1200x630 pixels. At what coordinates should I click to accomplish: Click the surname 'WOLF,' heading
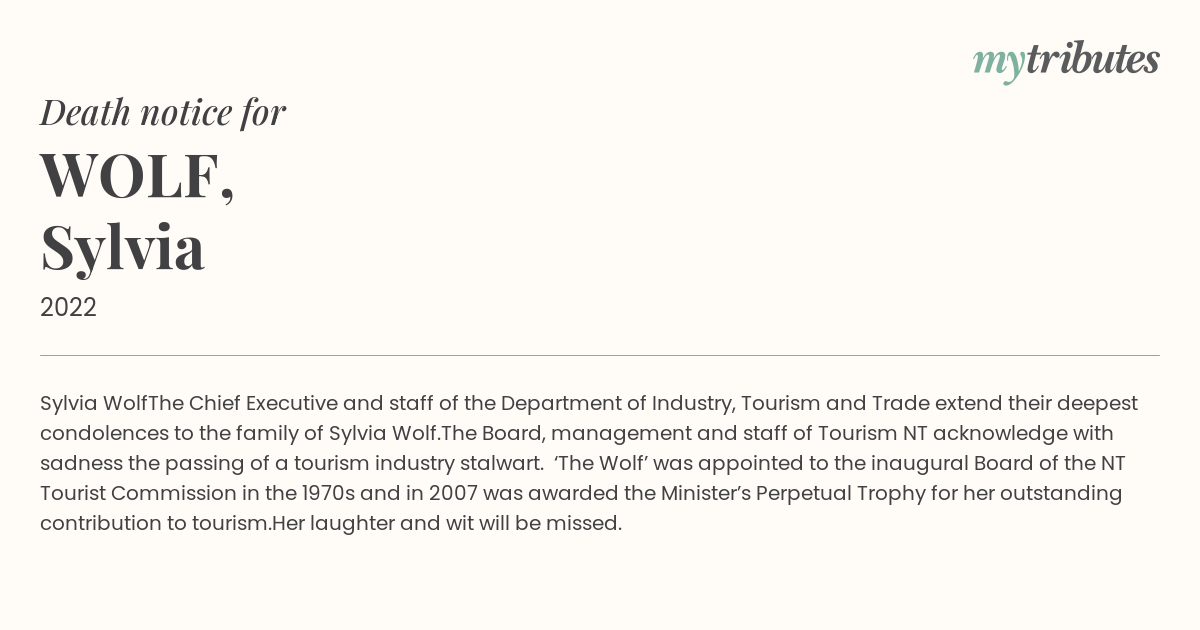pyautogui.click(x=138, y=176)
